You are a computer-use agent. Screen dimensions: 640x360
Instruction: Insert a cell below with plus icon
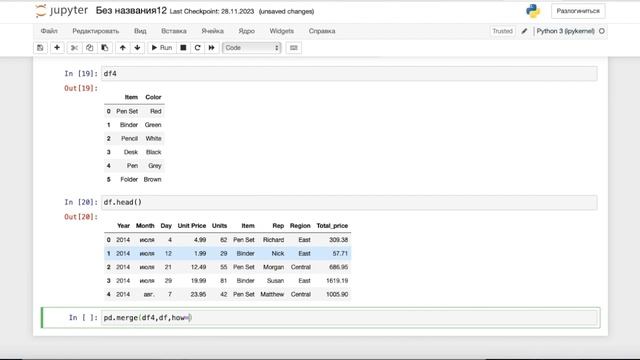[x=57, y=48]
